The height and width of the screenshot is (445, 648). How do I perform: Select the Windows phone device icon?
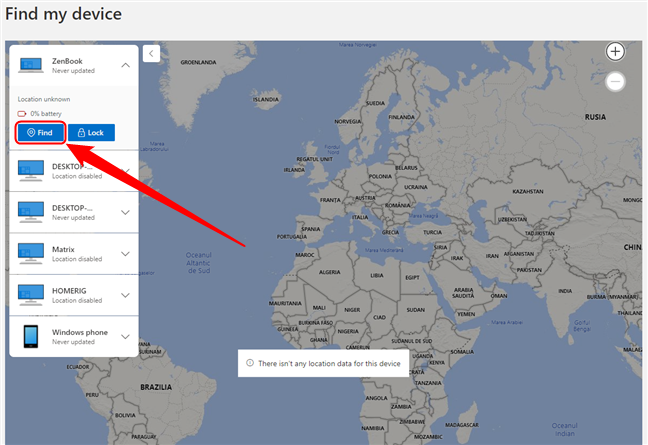pyautogui.click(x=31, y=336)
